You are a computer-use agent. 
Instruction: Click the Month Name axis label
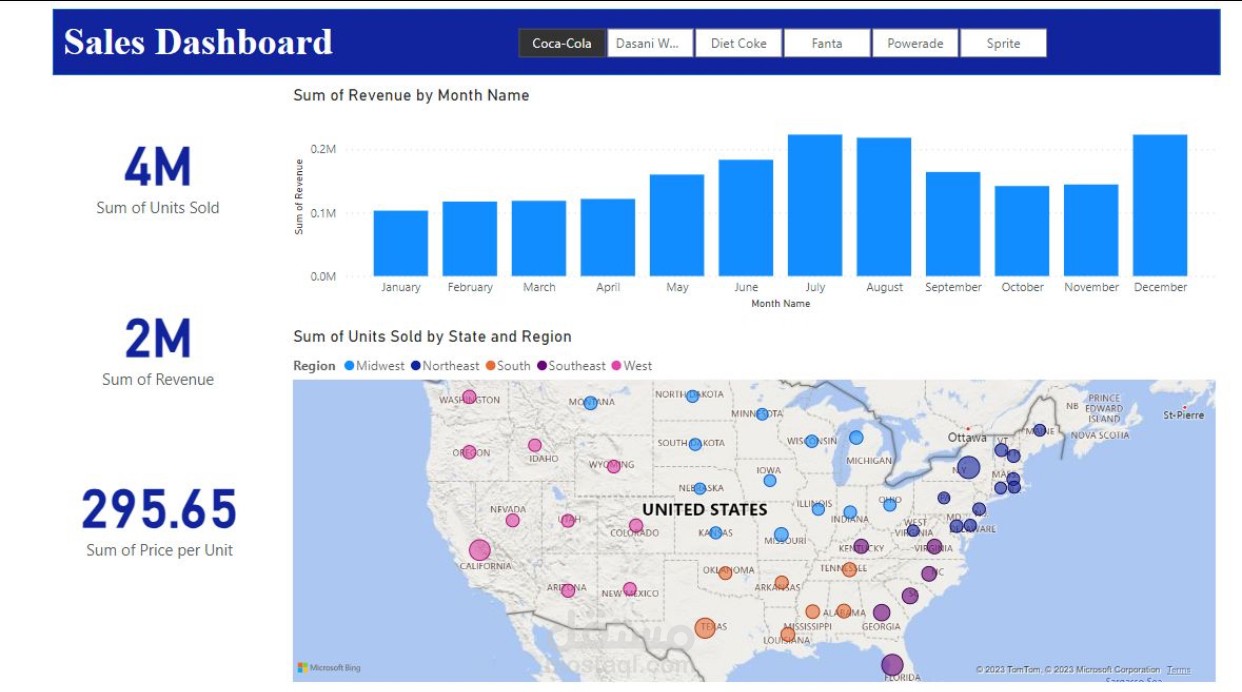click(x=780, y=303)
